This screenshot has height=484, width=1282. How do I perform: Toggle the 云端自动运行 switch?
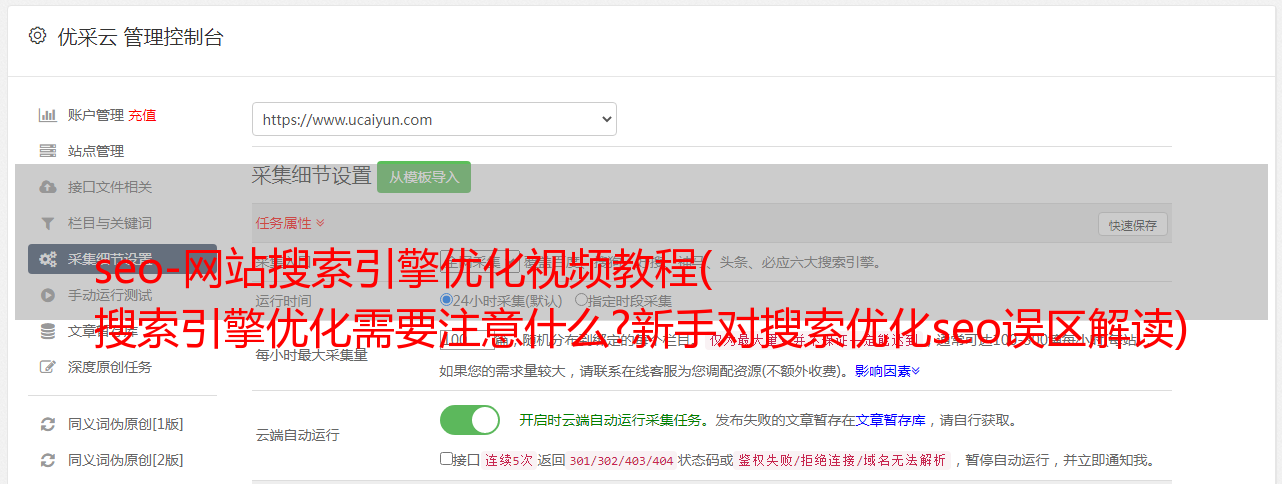(470, 420)
